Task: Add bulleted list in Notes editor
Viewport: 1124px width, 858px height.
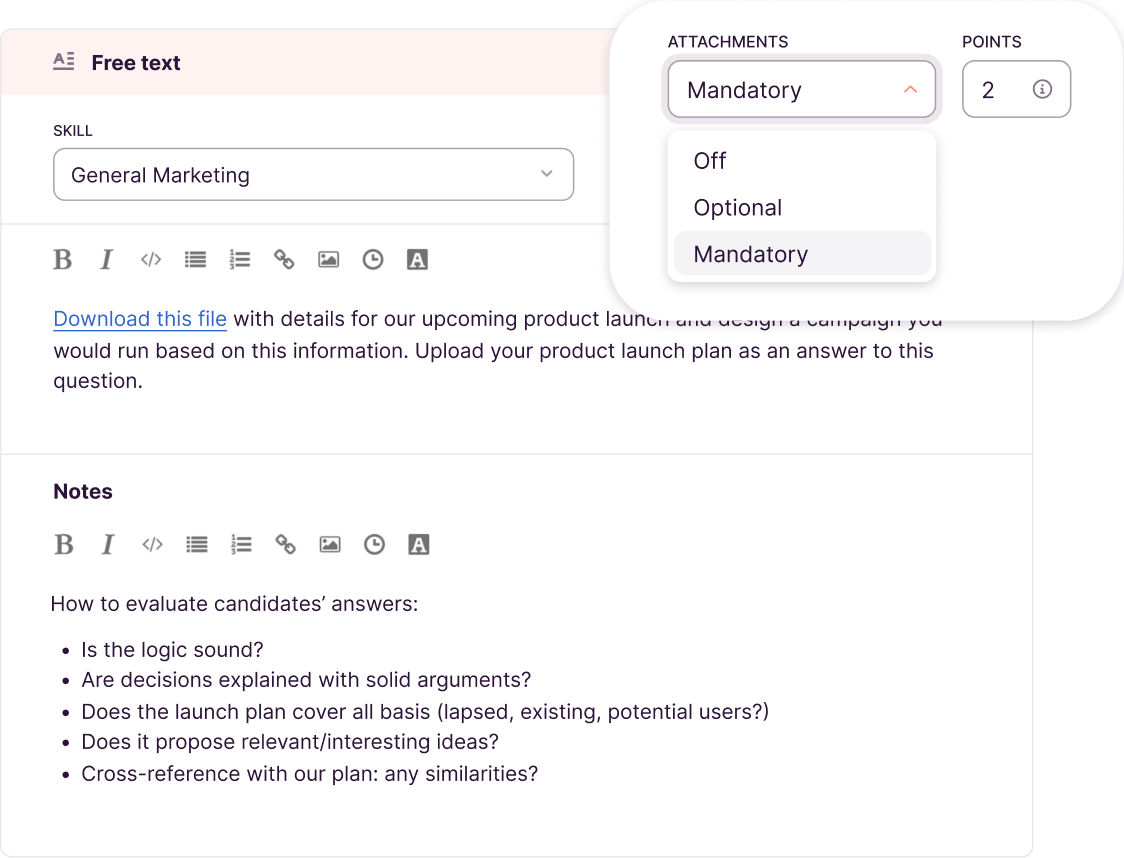Action: point(196,545)
